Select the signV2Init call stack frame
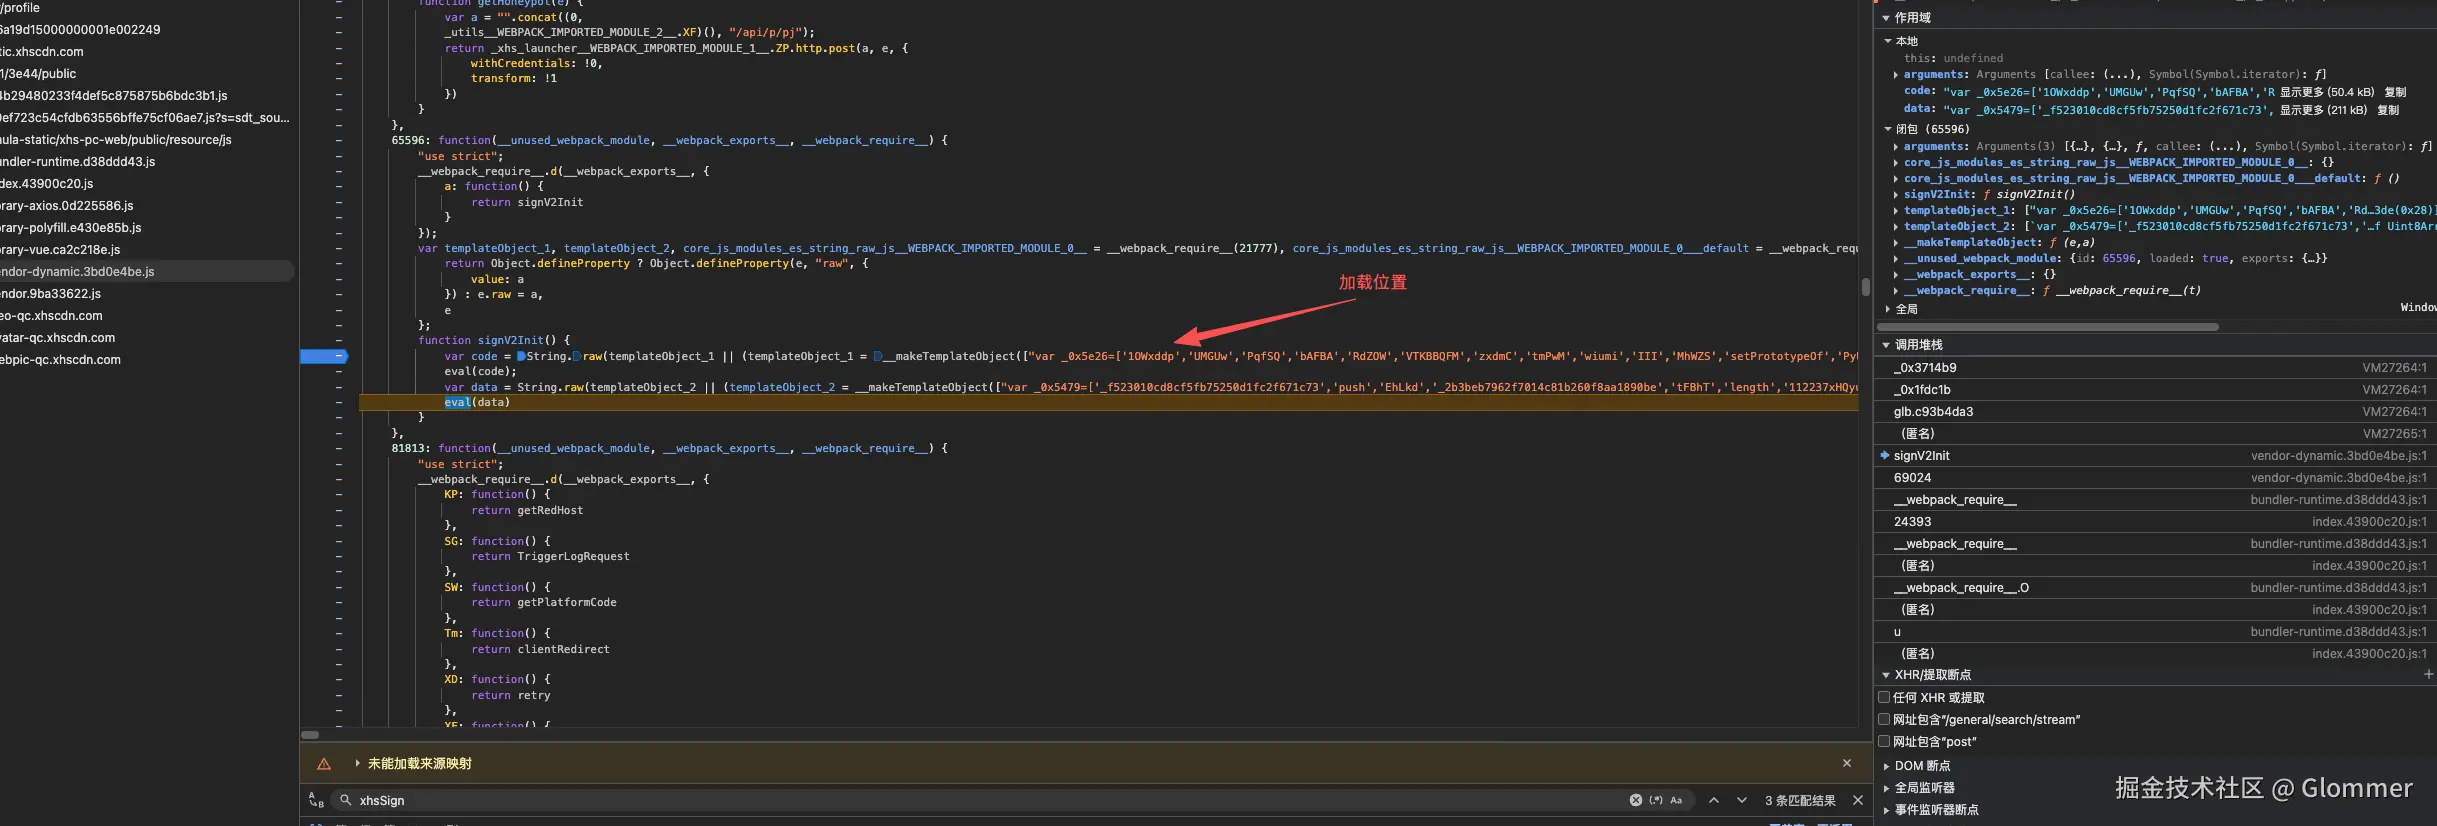Image resolution: width=2437 pixels, height=826 pixels. [1922, 456]
